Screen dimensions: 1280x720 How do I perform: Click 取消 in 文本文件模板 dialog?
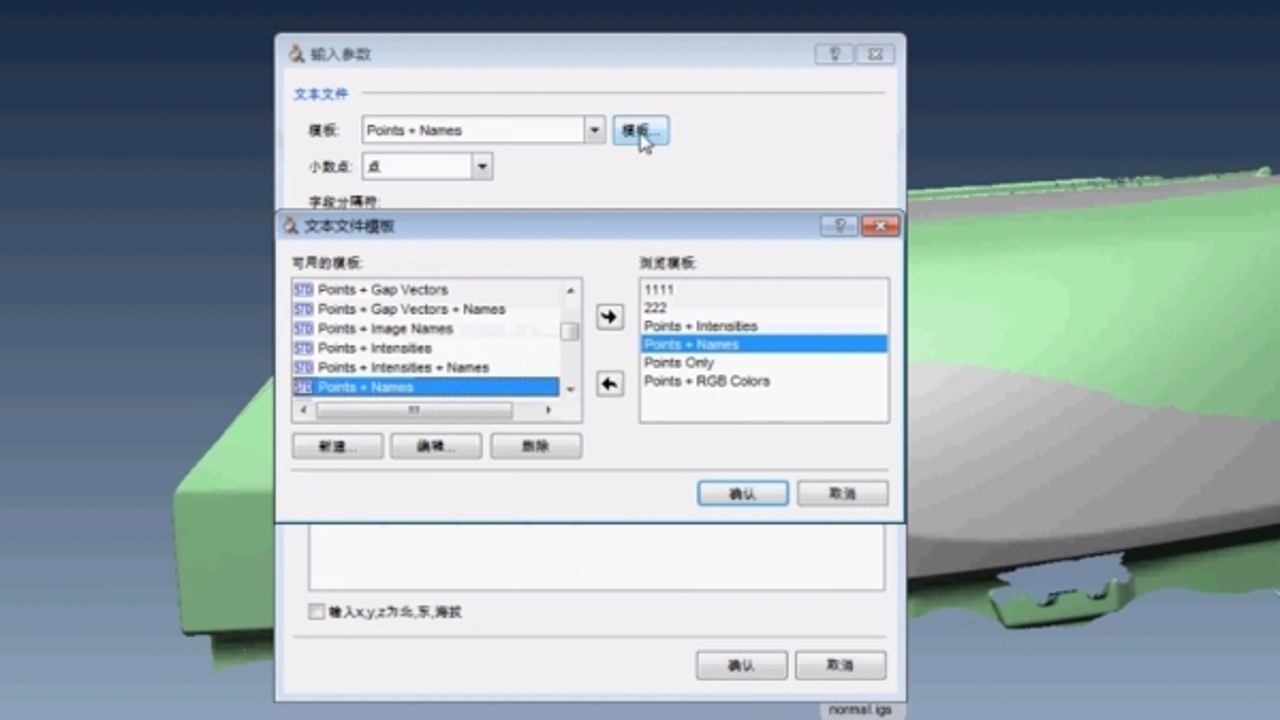pyautogui.click(x=842, y=494)
